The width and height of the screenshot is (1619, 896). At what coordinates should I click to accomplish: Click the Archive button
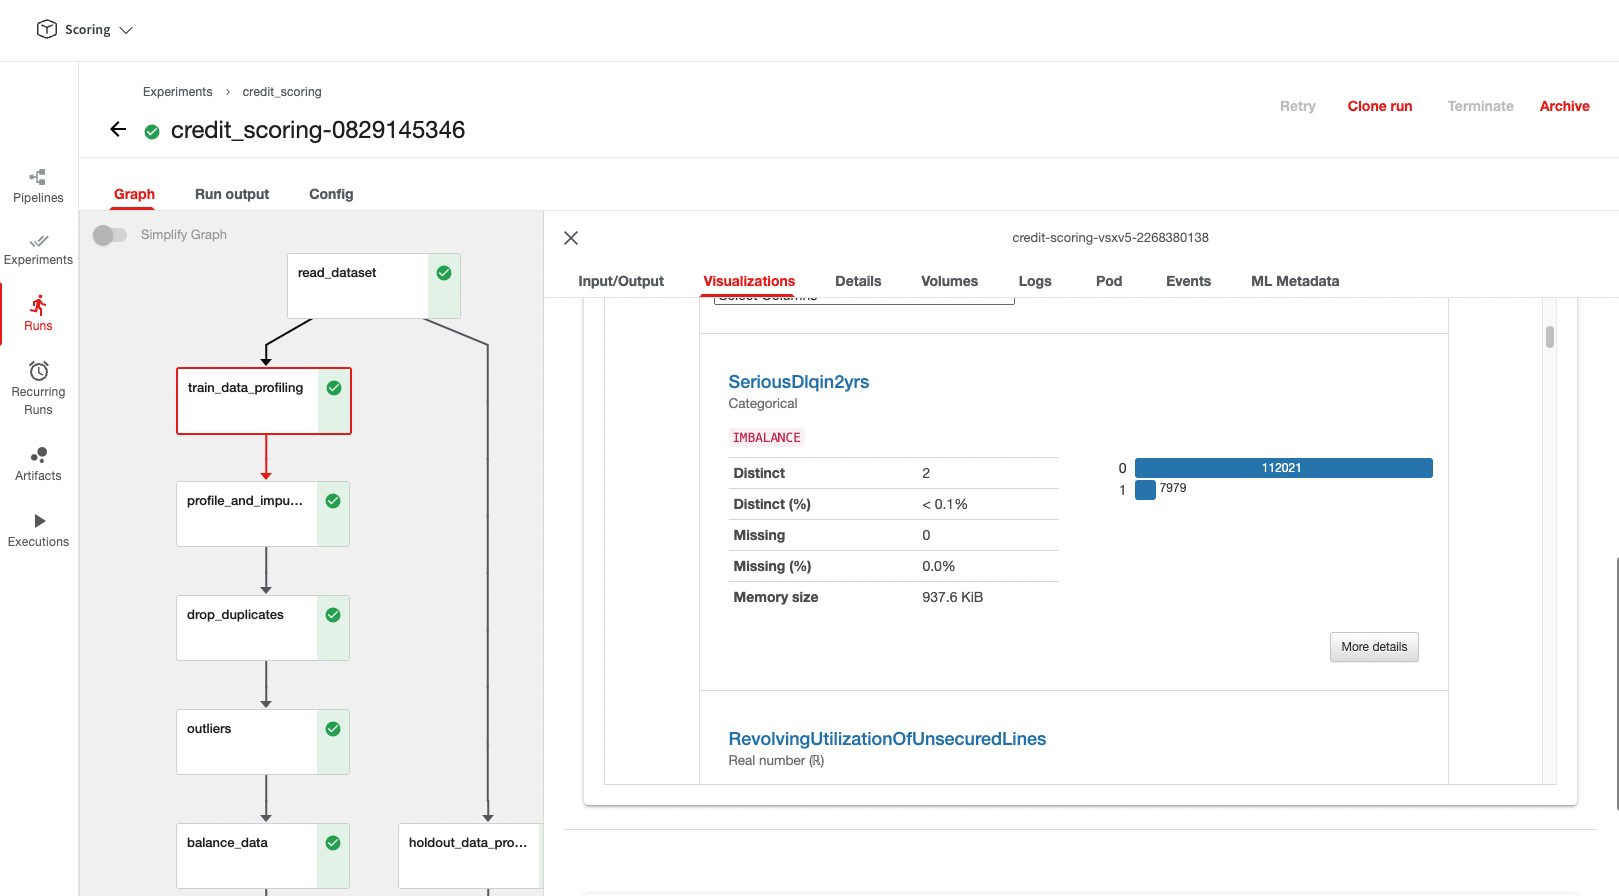1564,106
